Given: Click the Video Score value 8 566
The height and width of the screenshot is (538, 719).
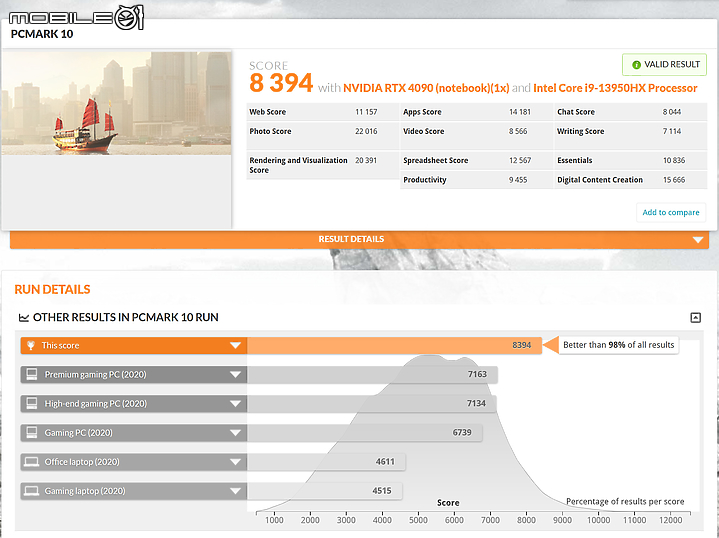Looking at the screenshot, I should pyautogui.click(x=518, y=131).
